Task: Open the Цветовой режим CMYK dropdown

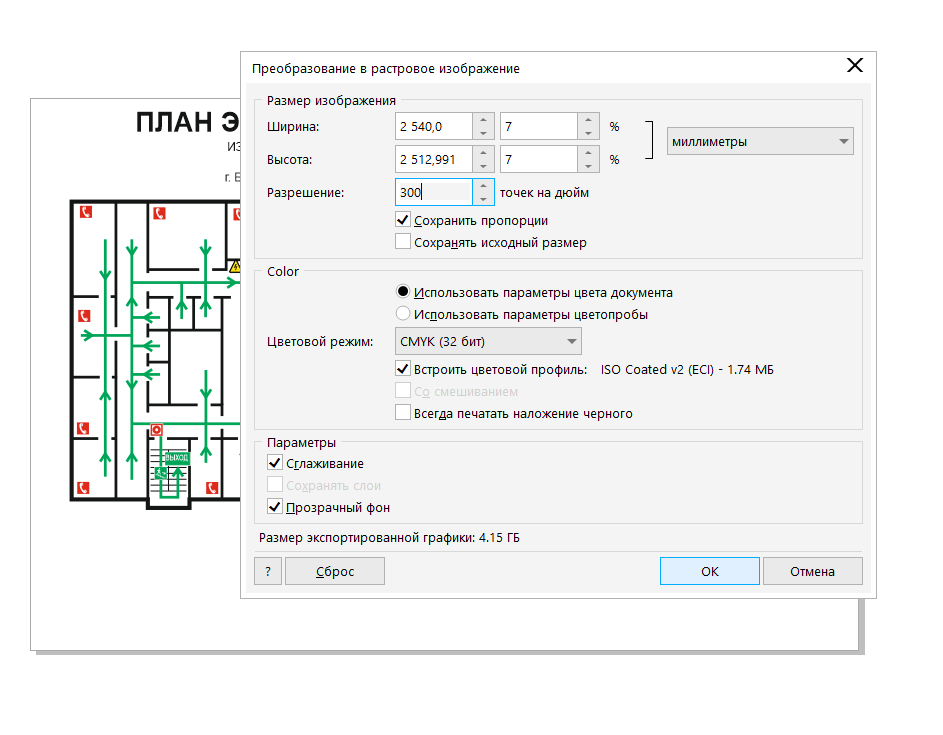Action: coord(488,342)
